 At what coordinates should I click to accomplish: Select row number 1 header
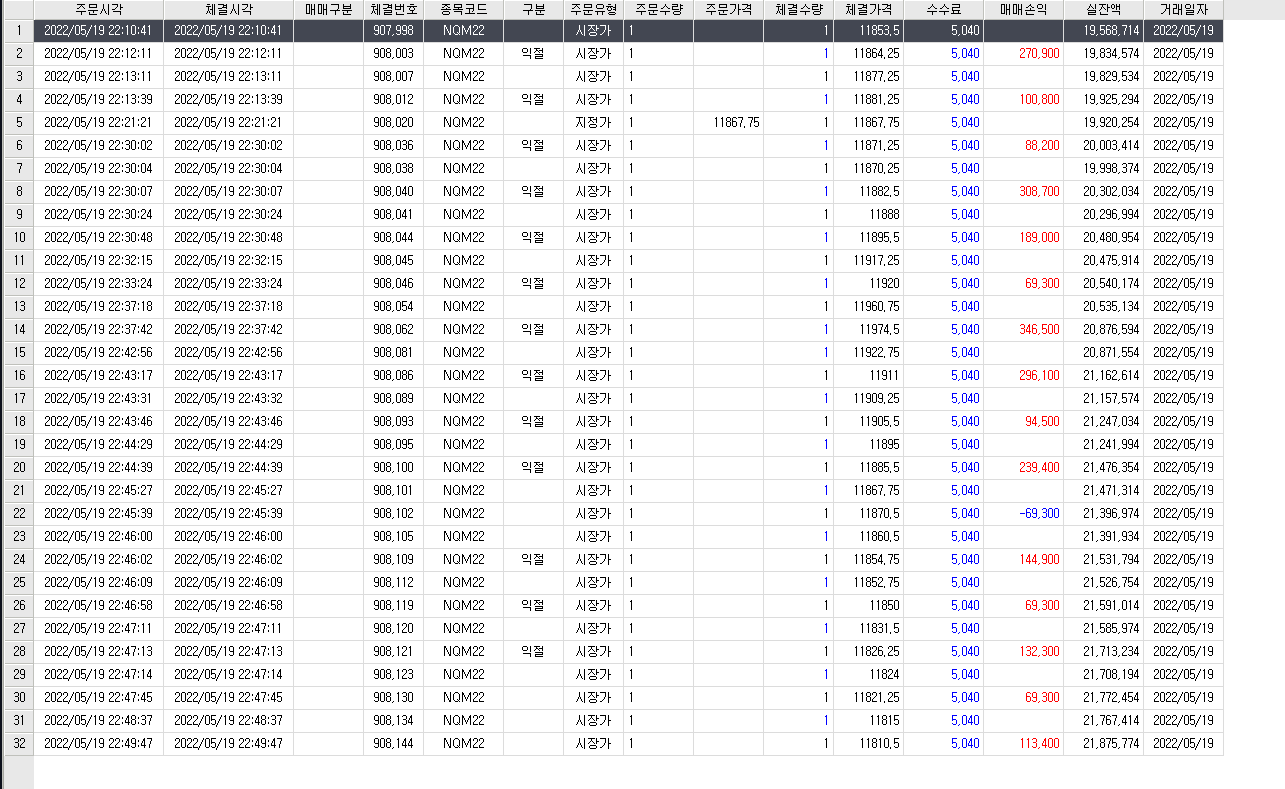17,30
